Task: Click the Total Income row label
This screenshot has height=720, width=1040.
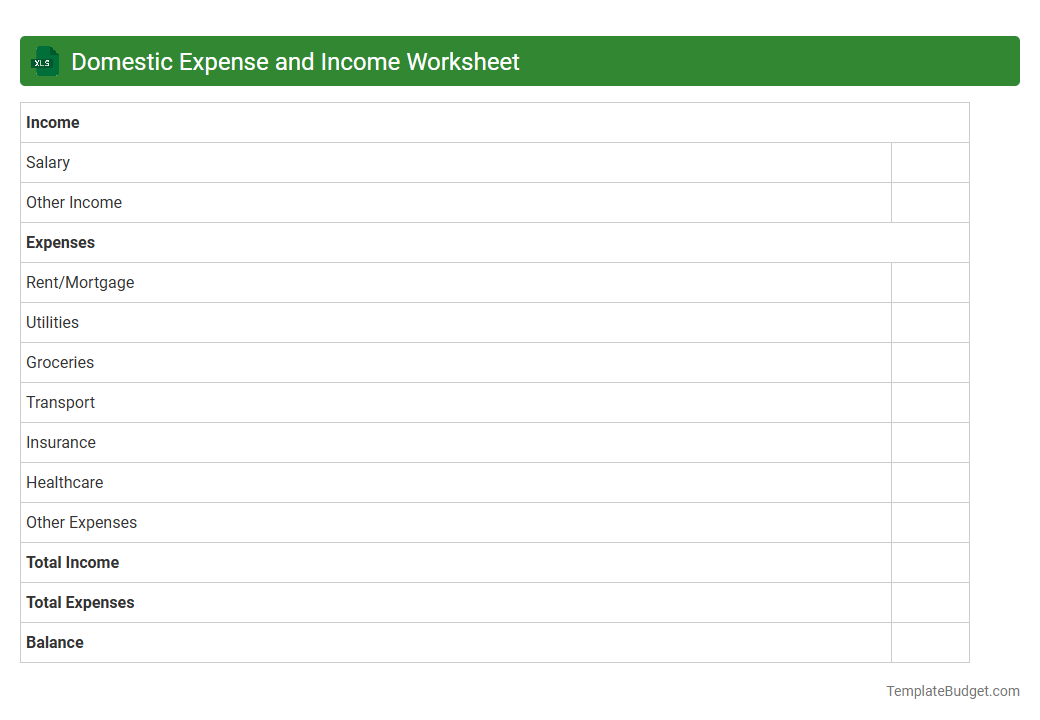Action: coord(72,562)
